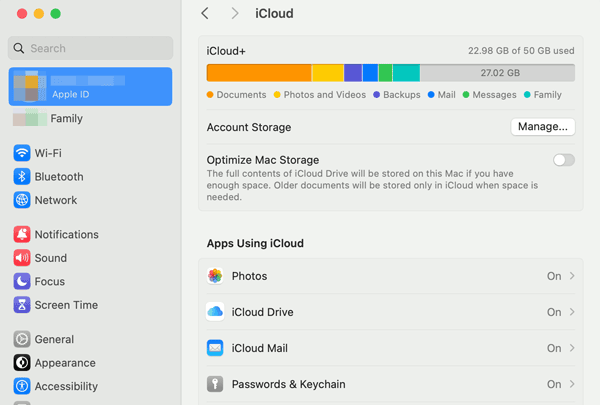Click the Focus moon icon
Screen dimensions: 600x405
[22, 281]
